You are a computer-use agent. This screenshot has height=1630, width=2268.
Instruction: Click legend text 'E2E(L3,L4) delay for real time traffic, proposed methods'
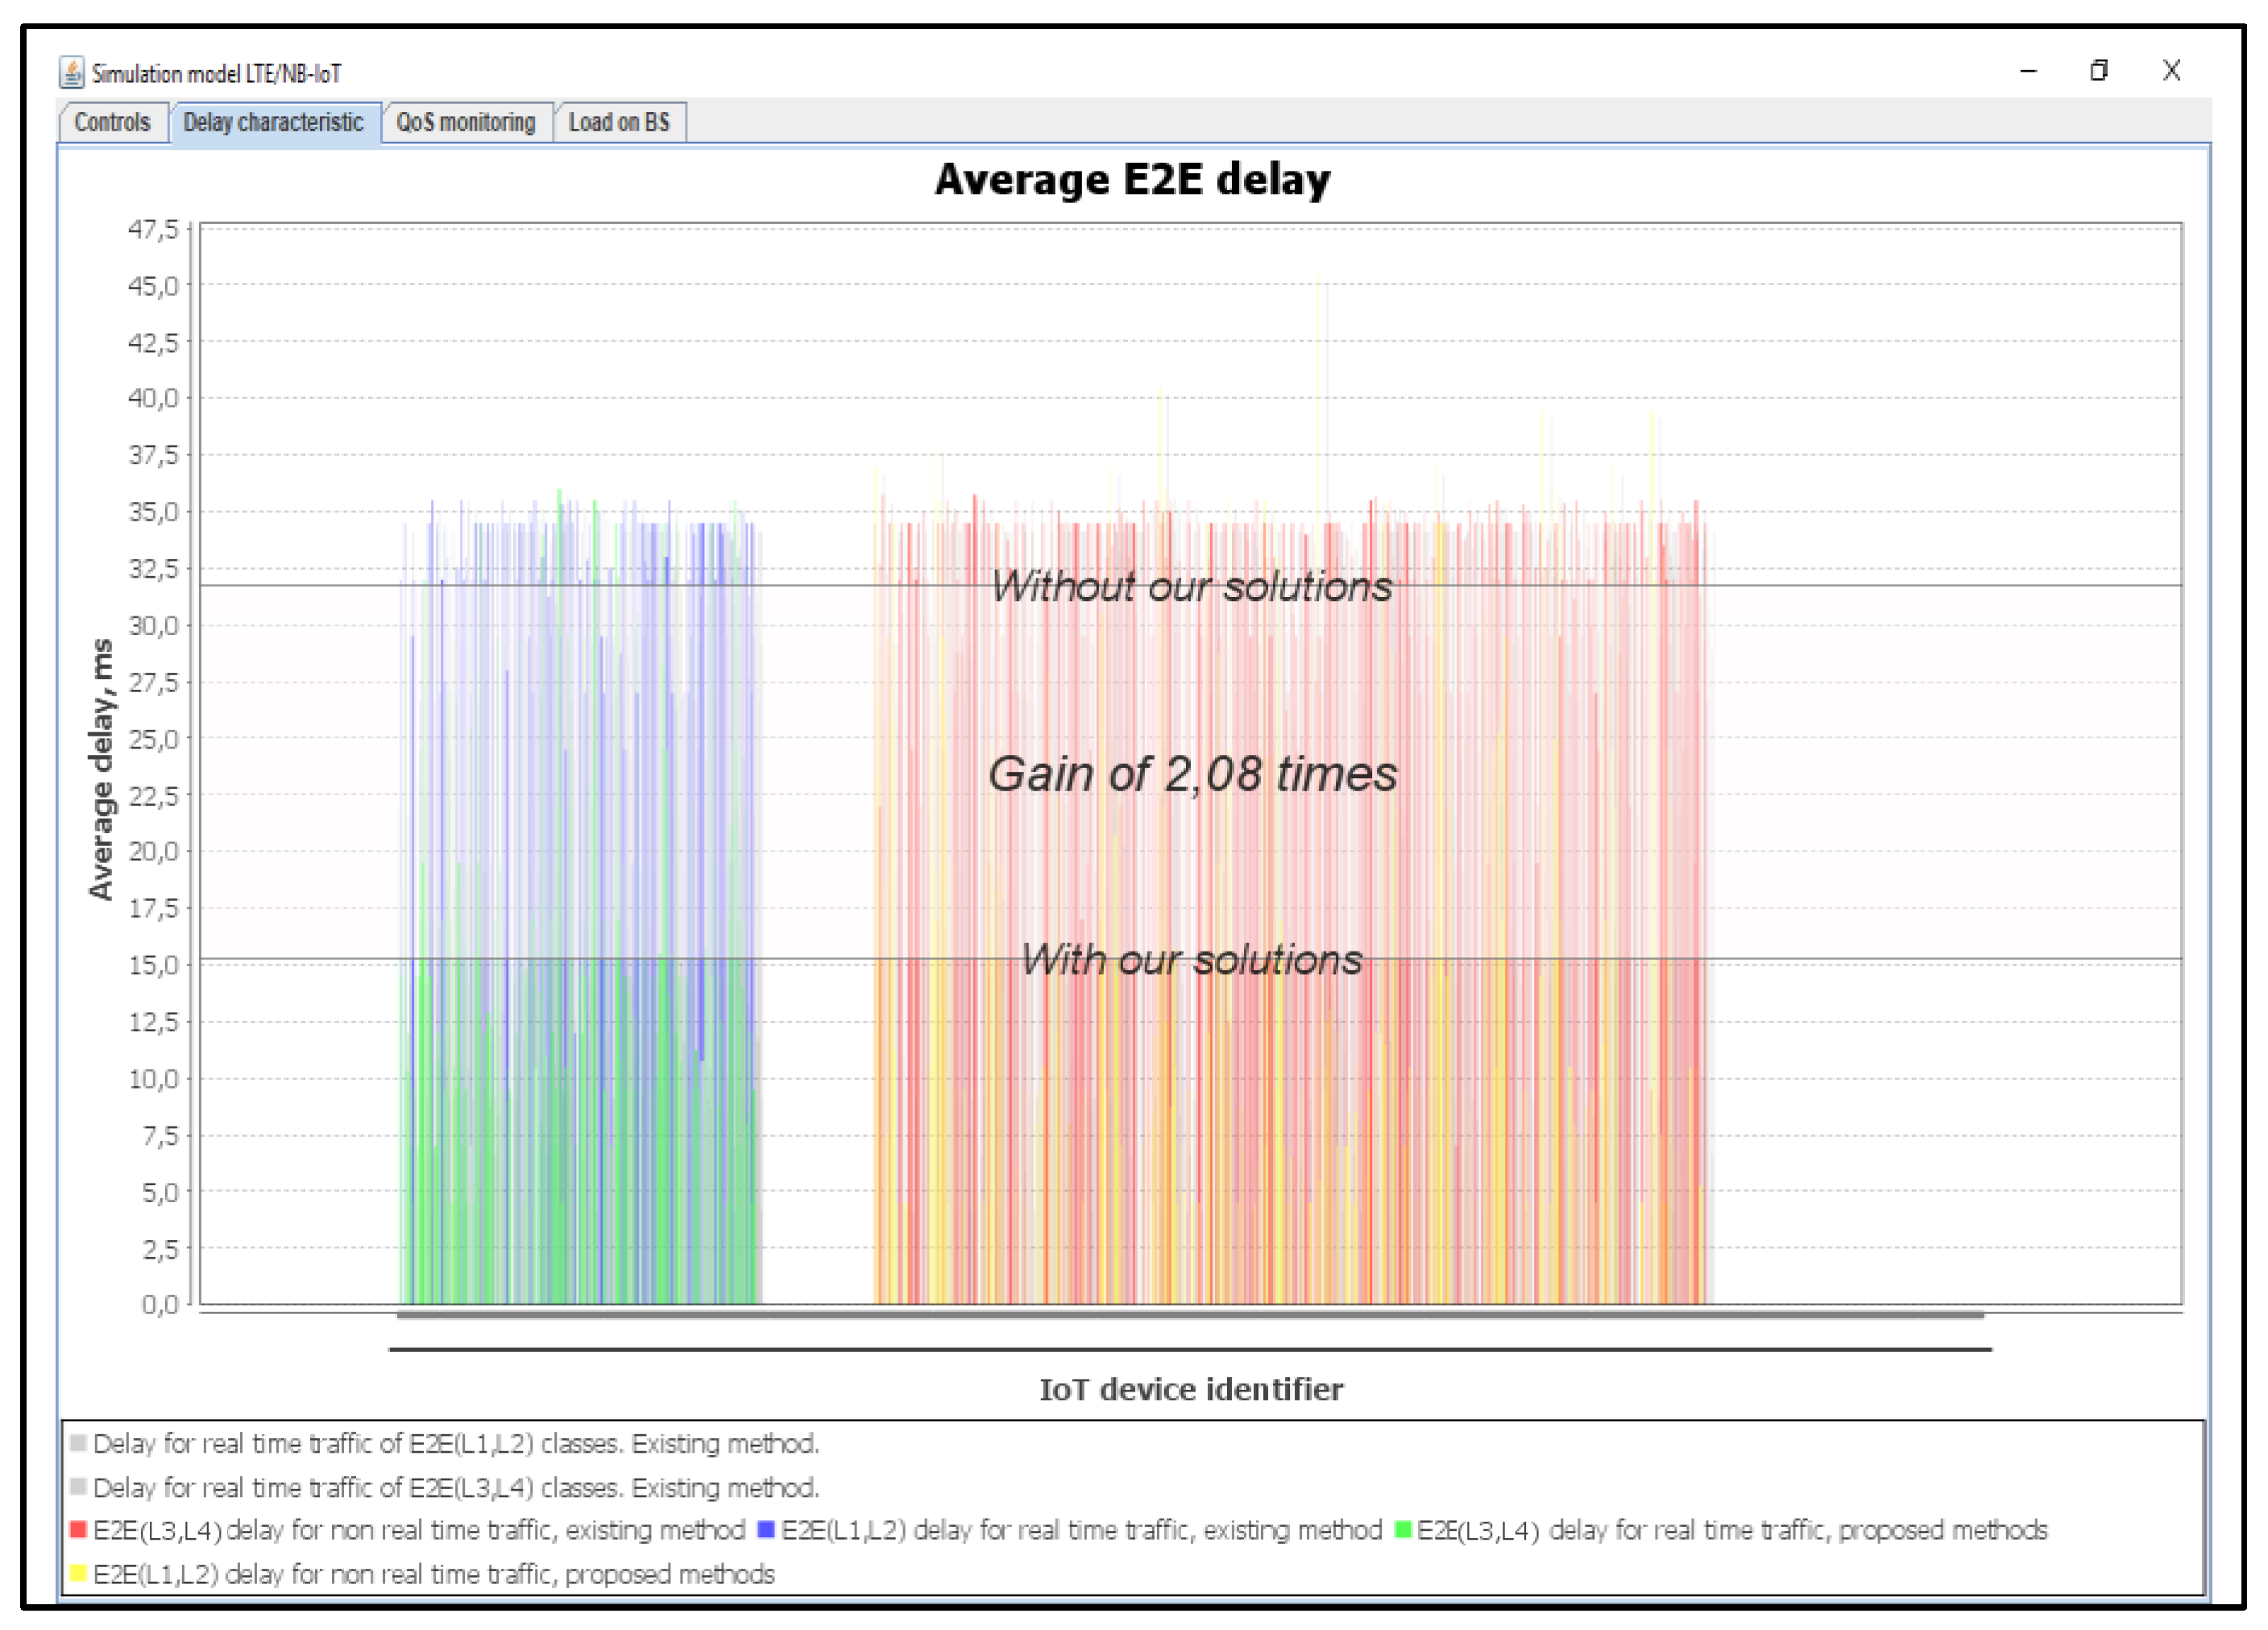tap(1732, 1531)
